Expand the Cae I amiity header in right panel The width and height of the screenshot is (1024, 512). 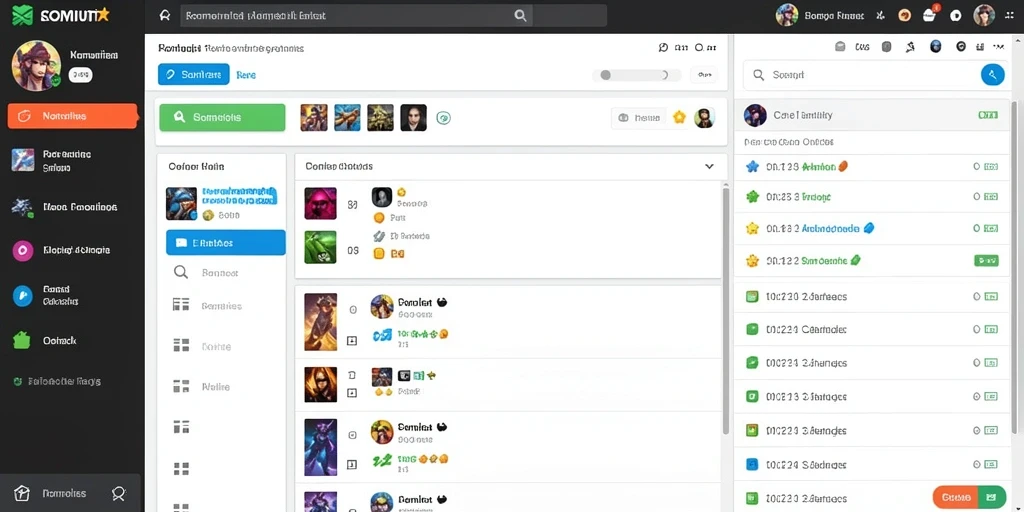click(x=873, y=115)
